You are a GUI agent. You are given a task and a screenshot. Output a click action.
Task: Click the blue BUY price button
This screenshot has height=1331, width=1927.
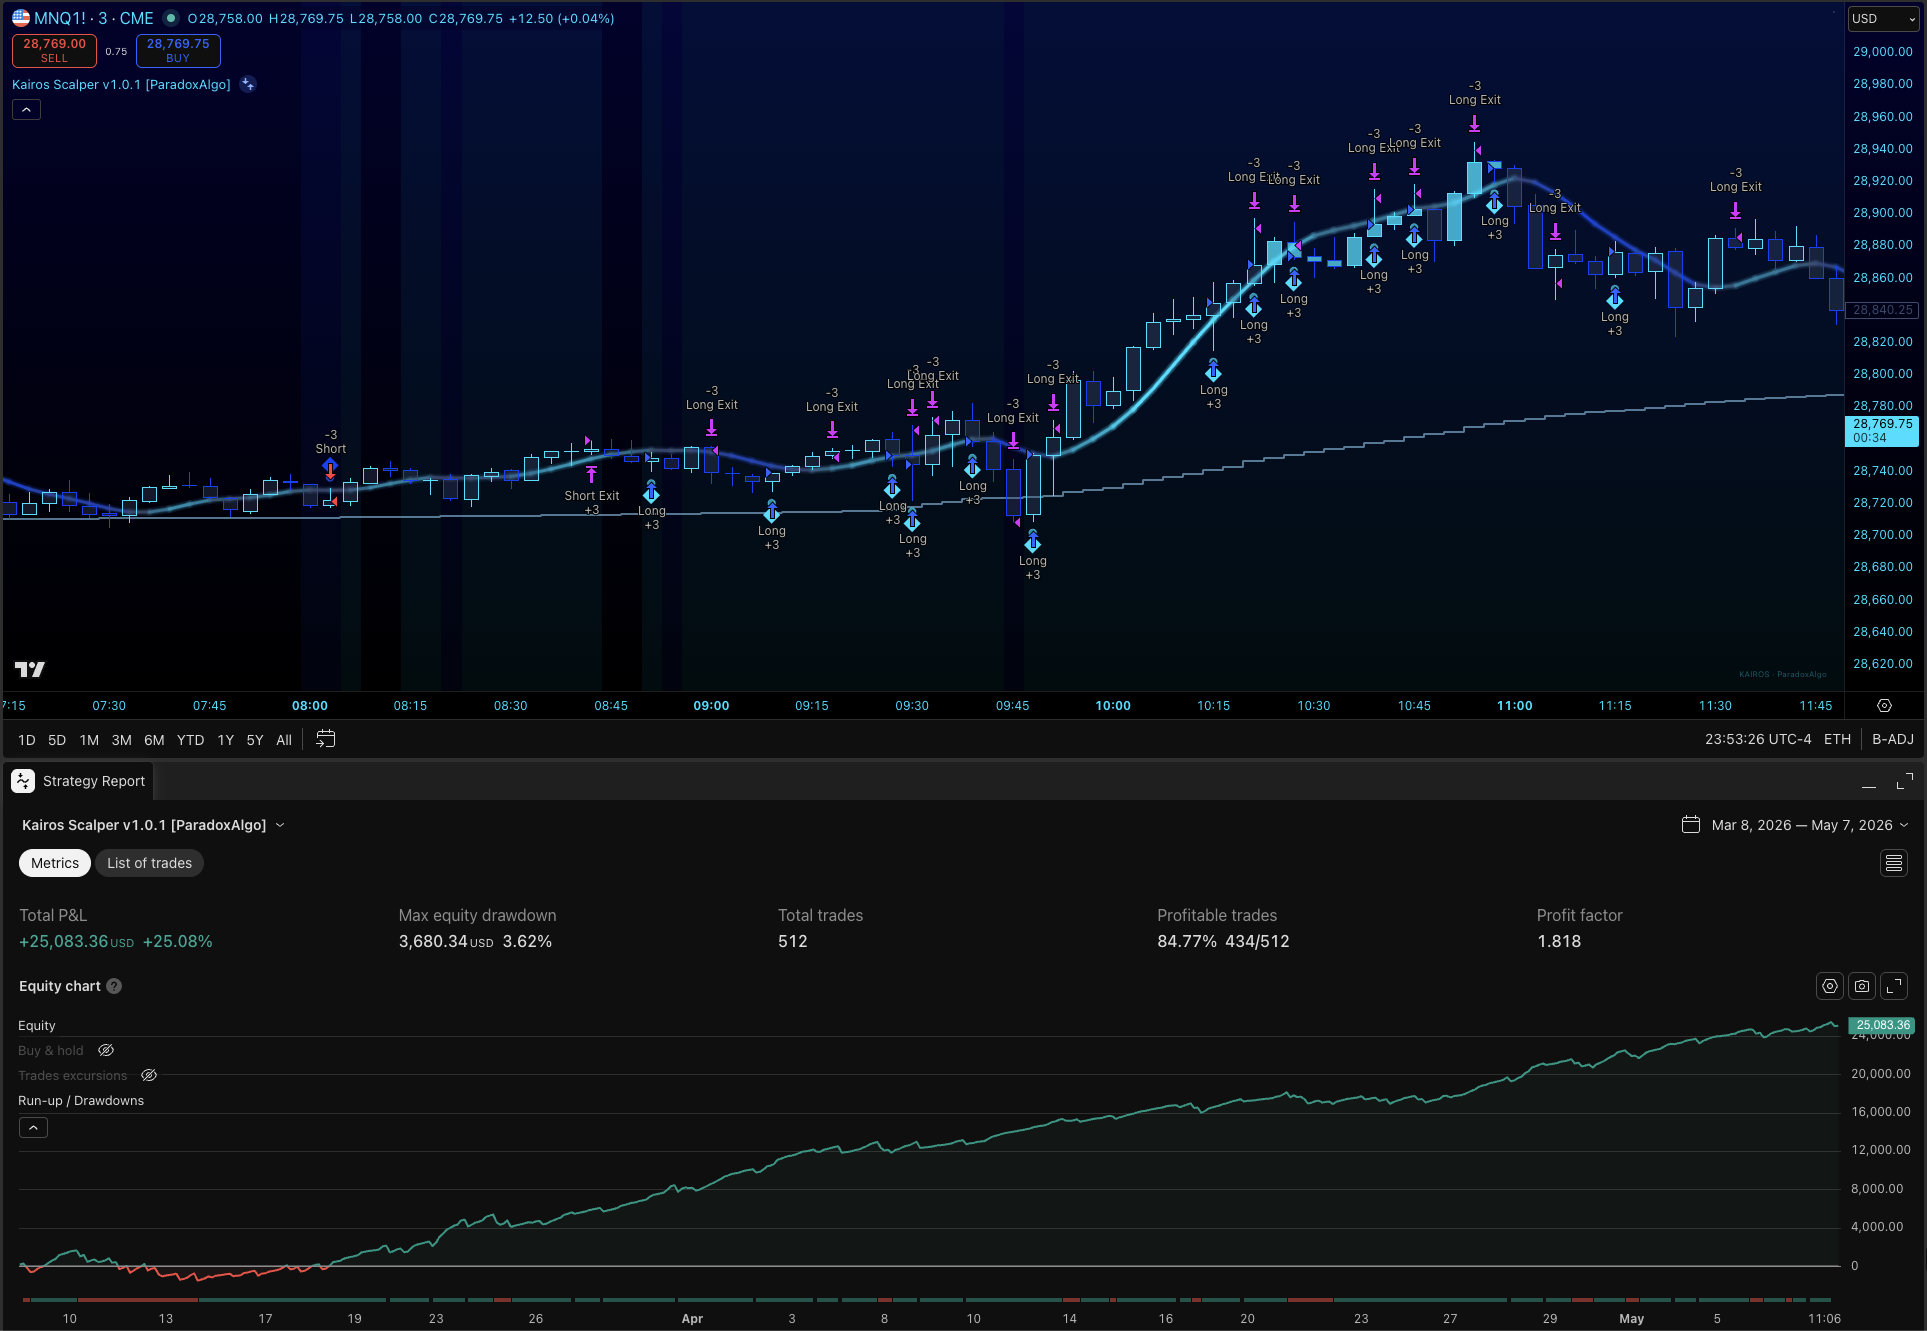click(x=178, y=50)
